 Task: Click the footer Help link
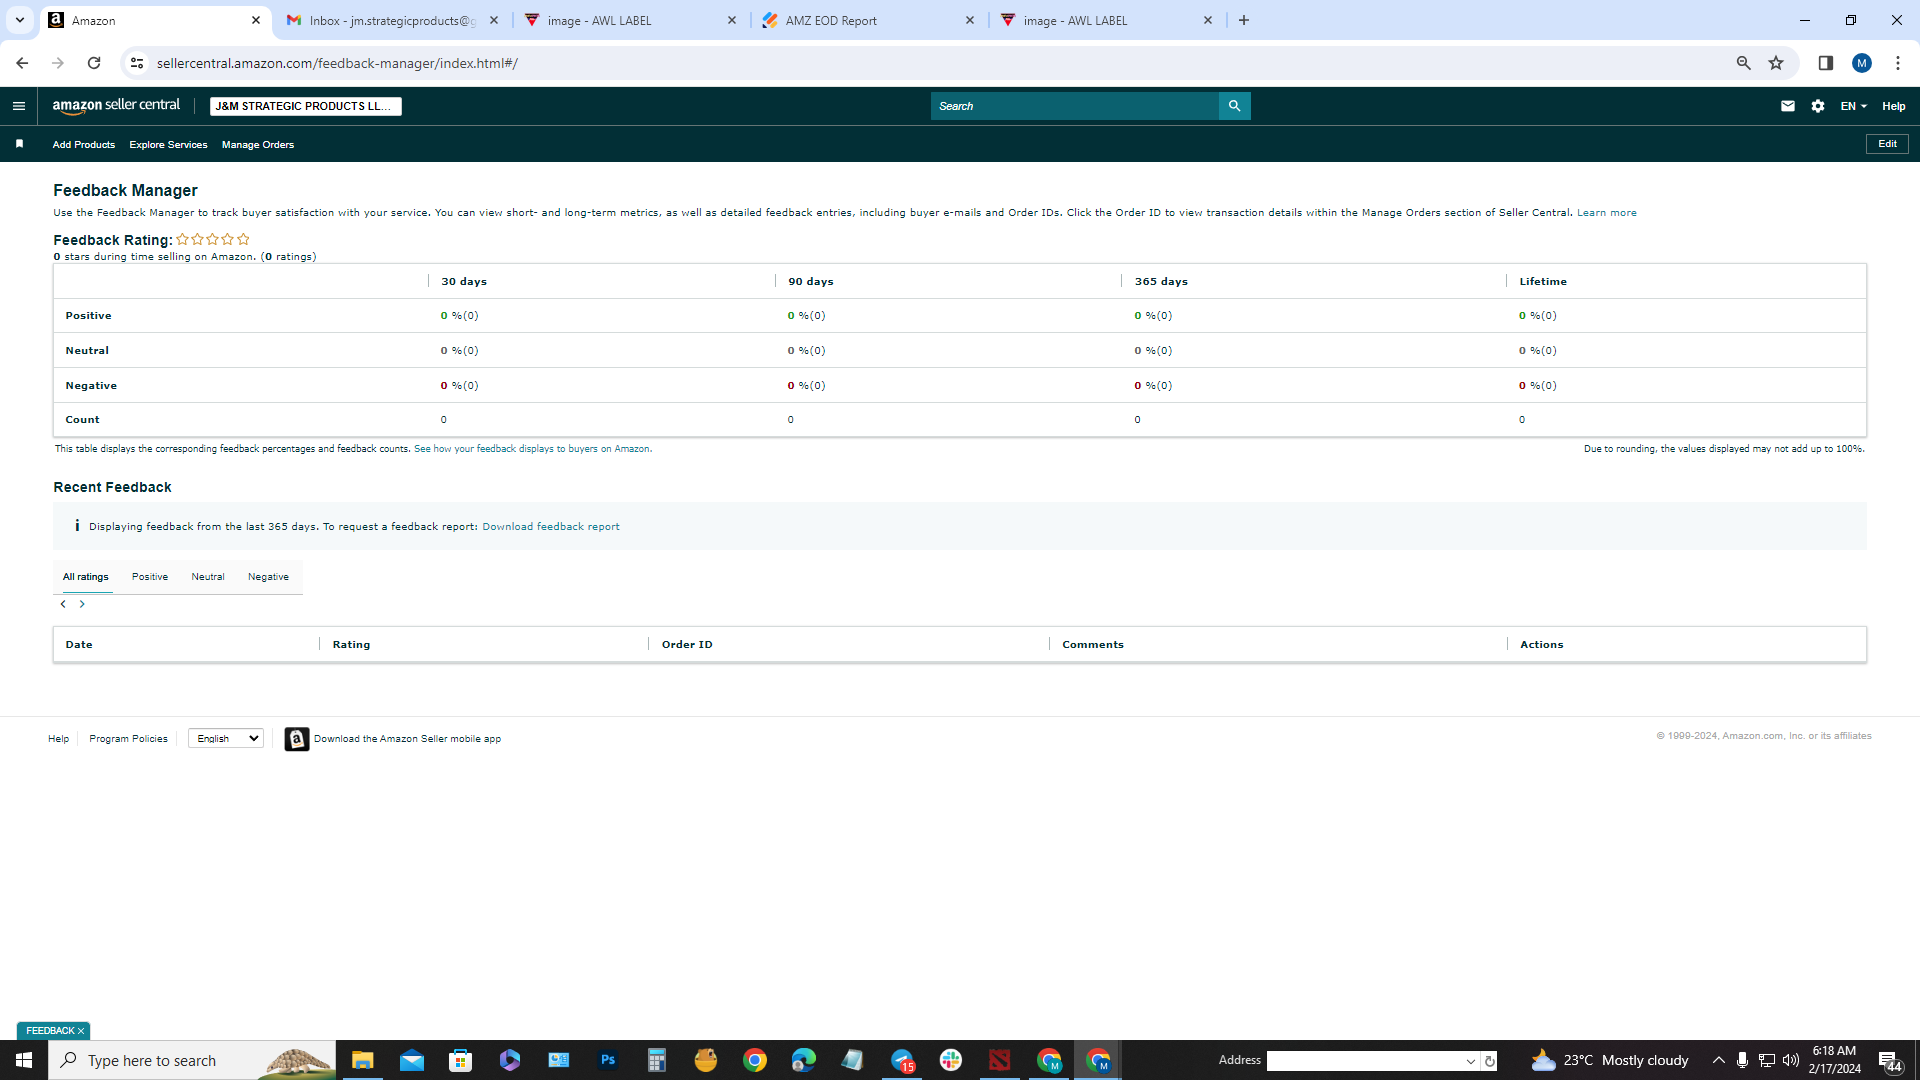coord(59,739)
